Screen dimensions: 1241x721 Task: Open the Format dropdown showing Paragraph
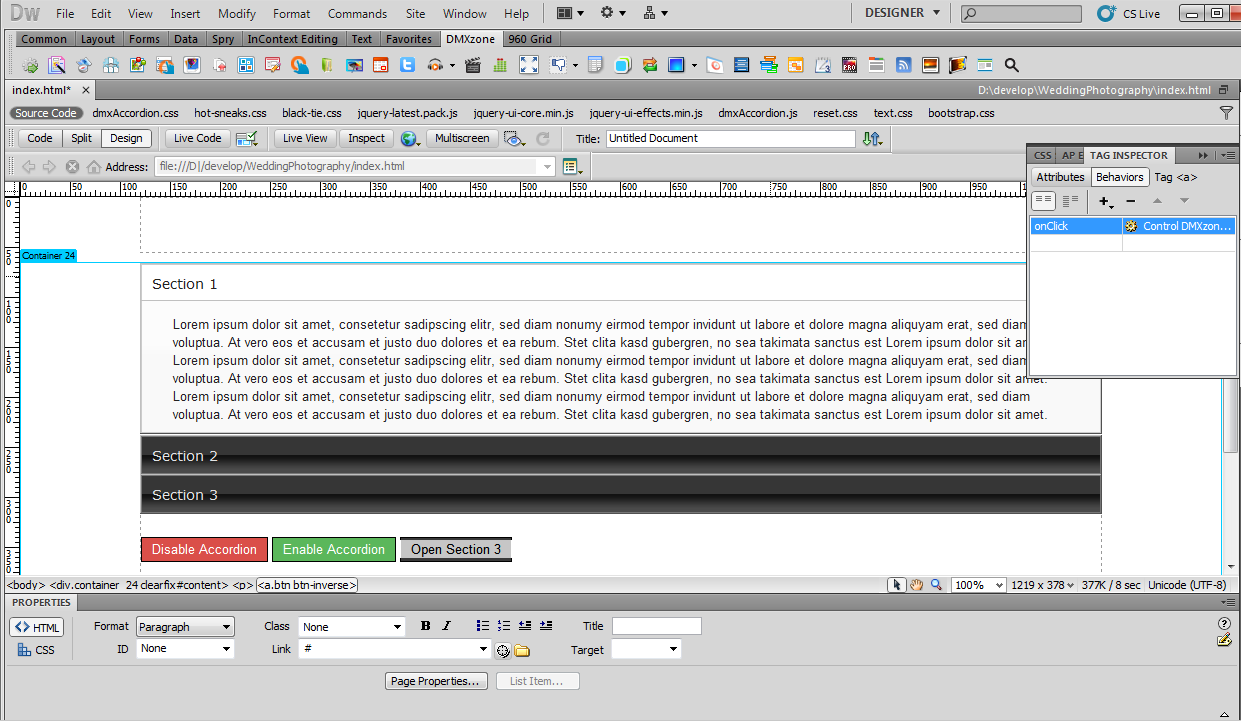(x=184, y=627)
